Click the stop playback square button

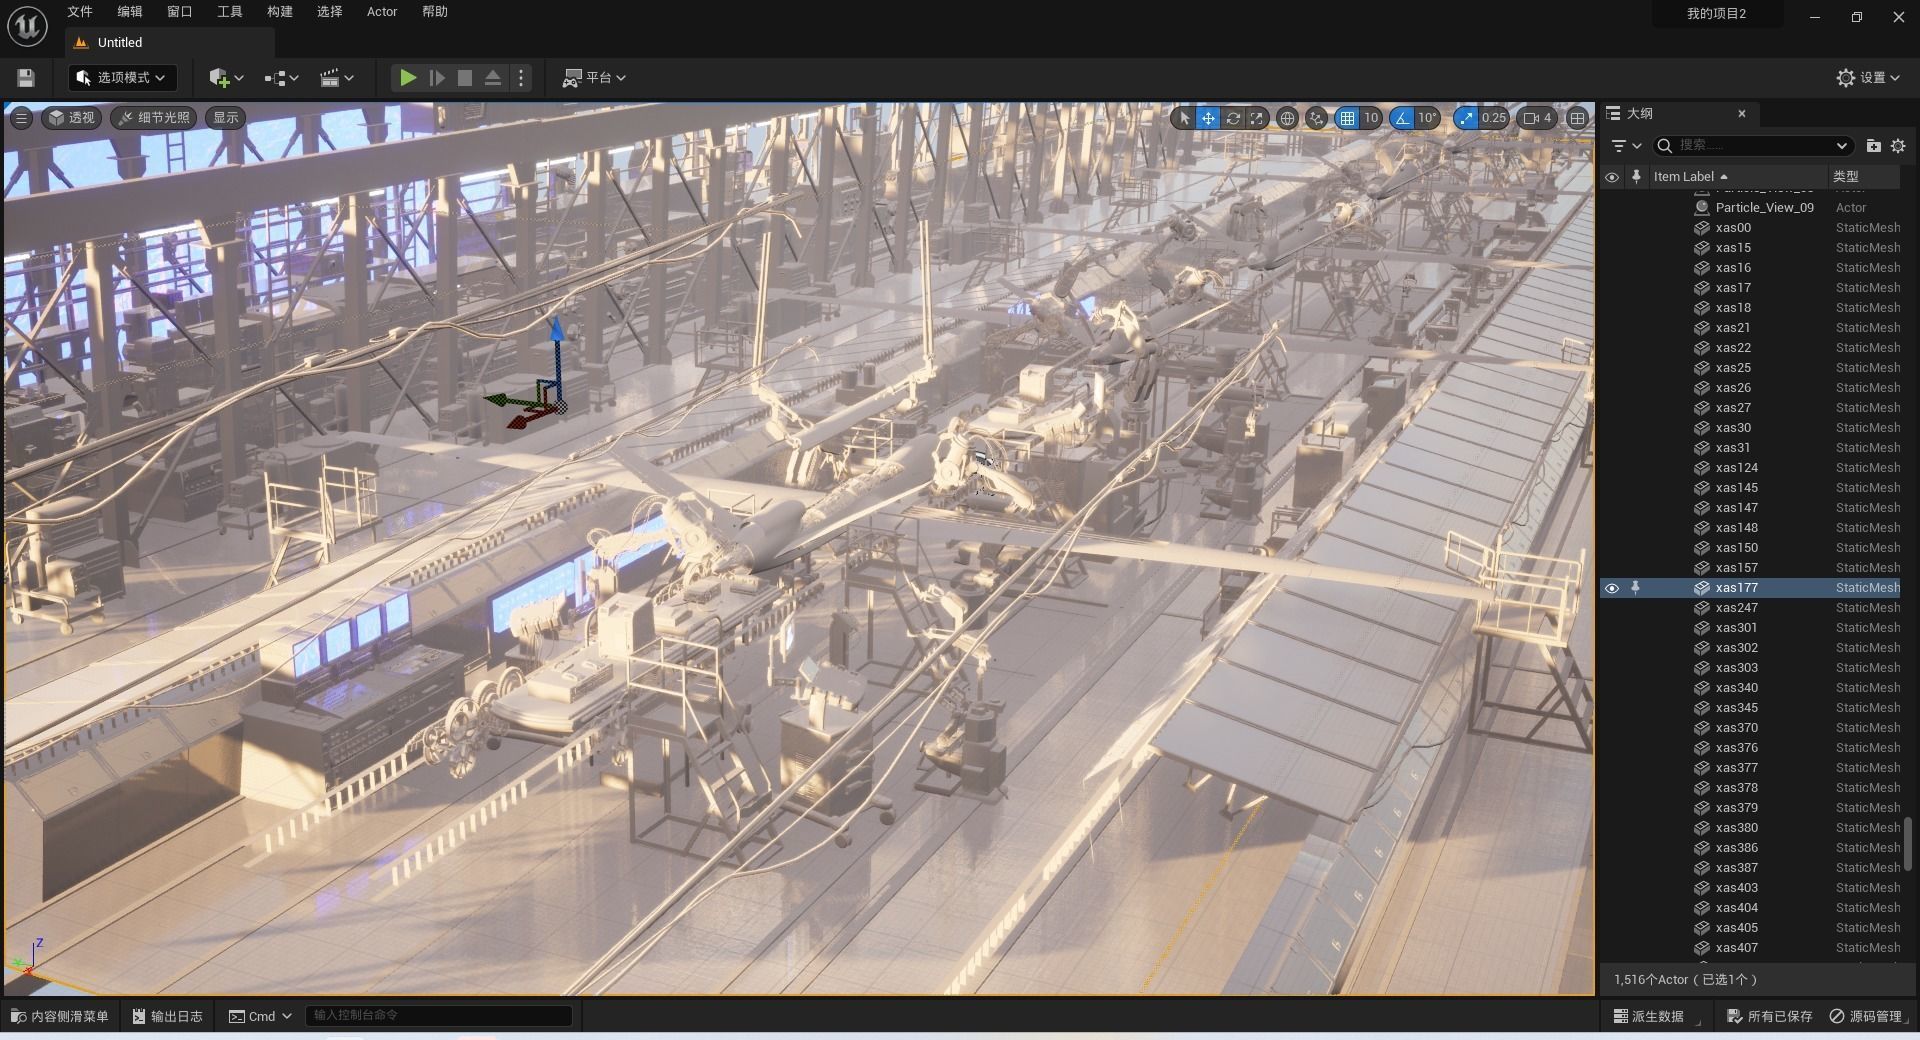pos(465,78)
